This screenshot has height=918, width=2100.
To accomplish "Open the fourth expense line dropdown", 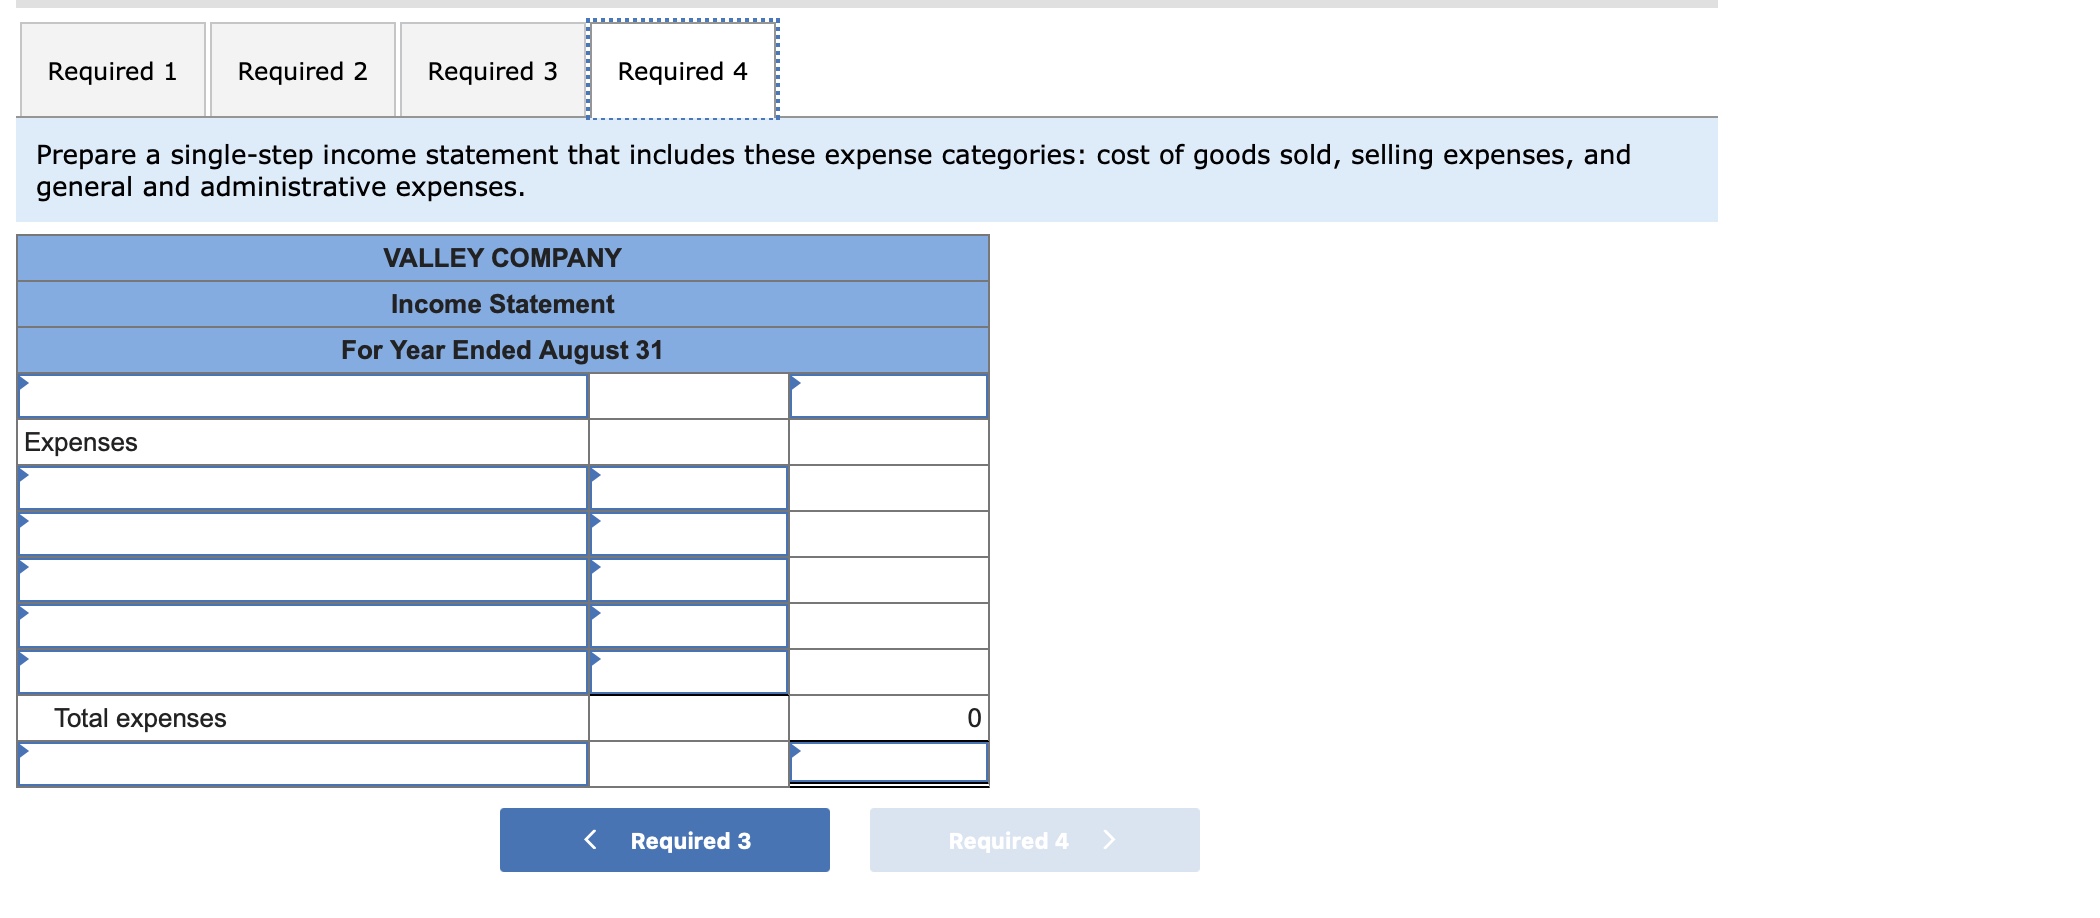I will (300, 624).
